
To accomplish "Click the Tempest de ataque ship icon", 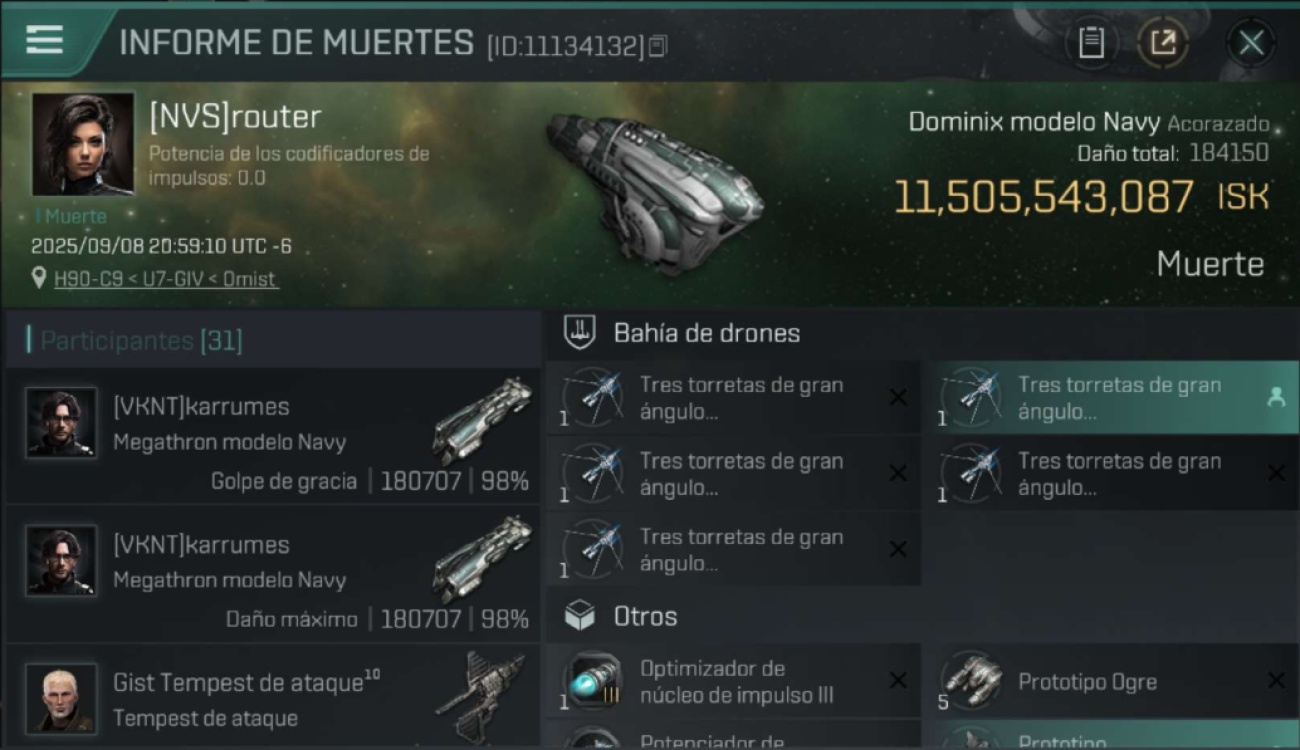I will tap(482, 697).
